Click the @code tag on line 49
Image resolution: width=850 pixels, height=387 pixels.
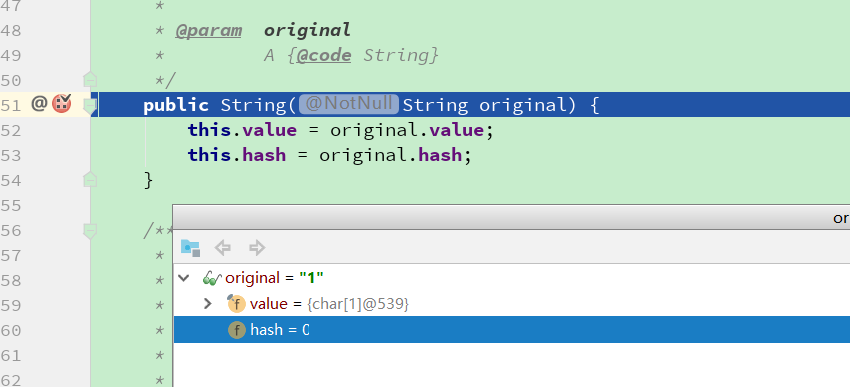click(x=324, y=55)
